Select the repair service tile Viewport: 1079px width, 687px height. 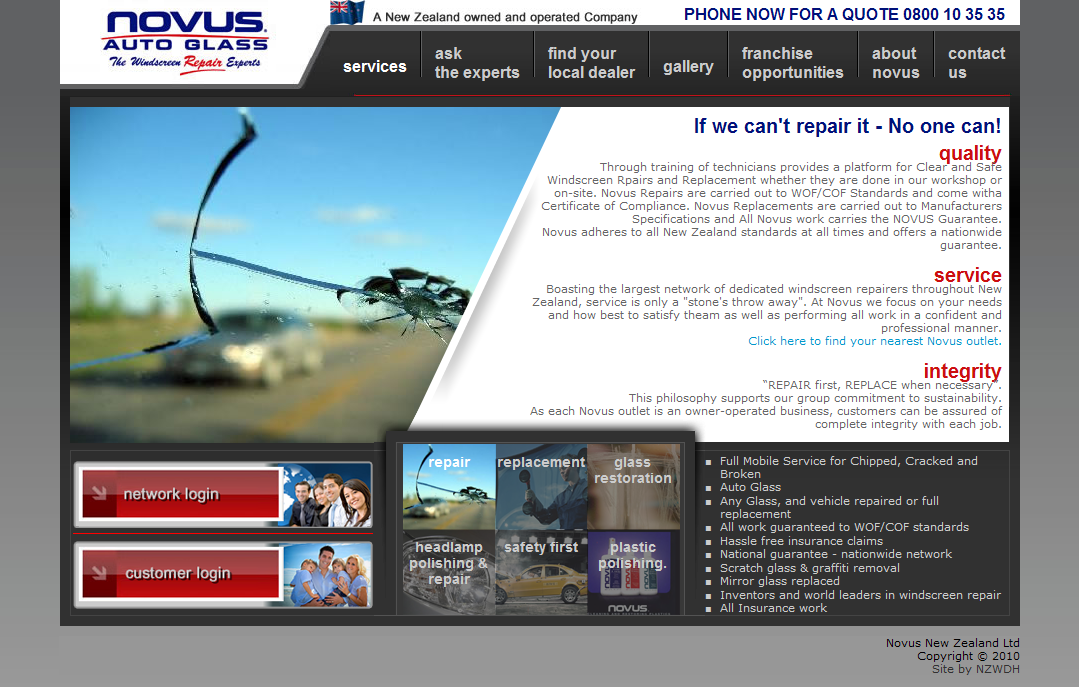click(449, 486)
